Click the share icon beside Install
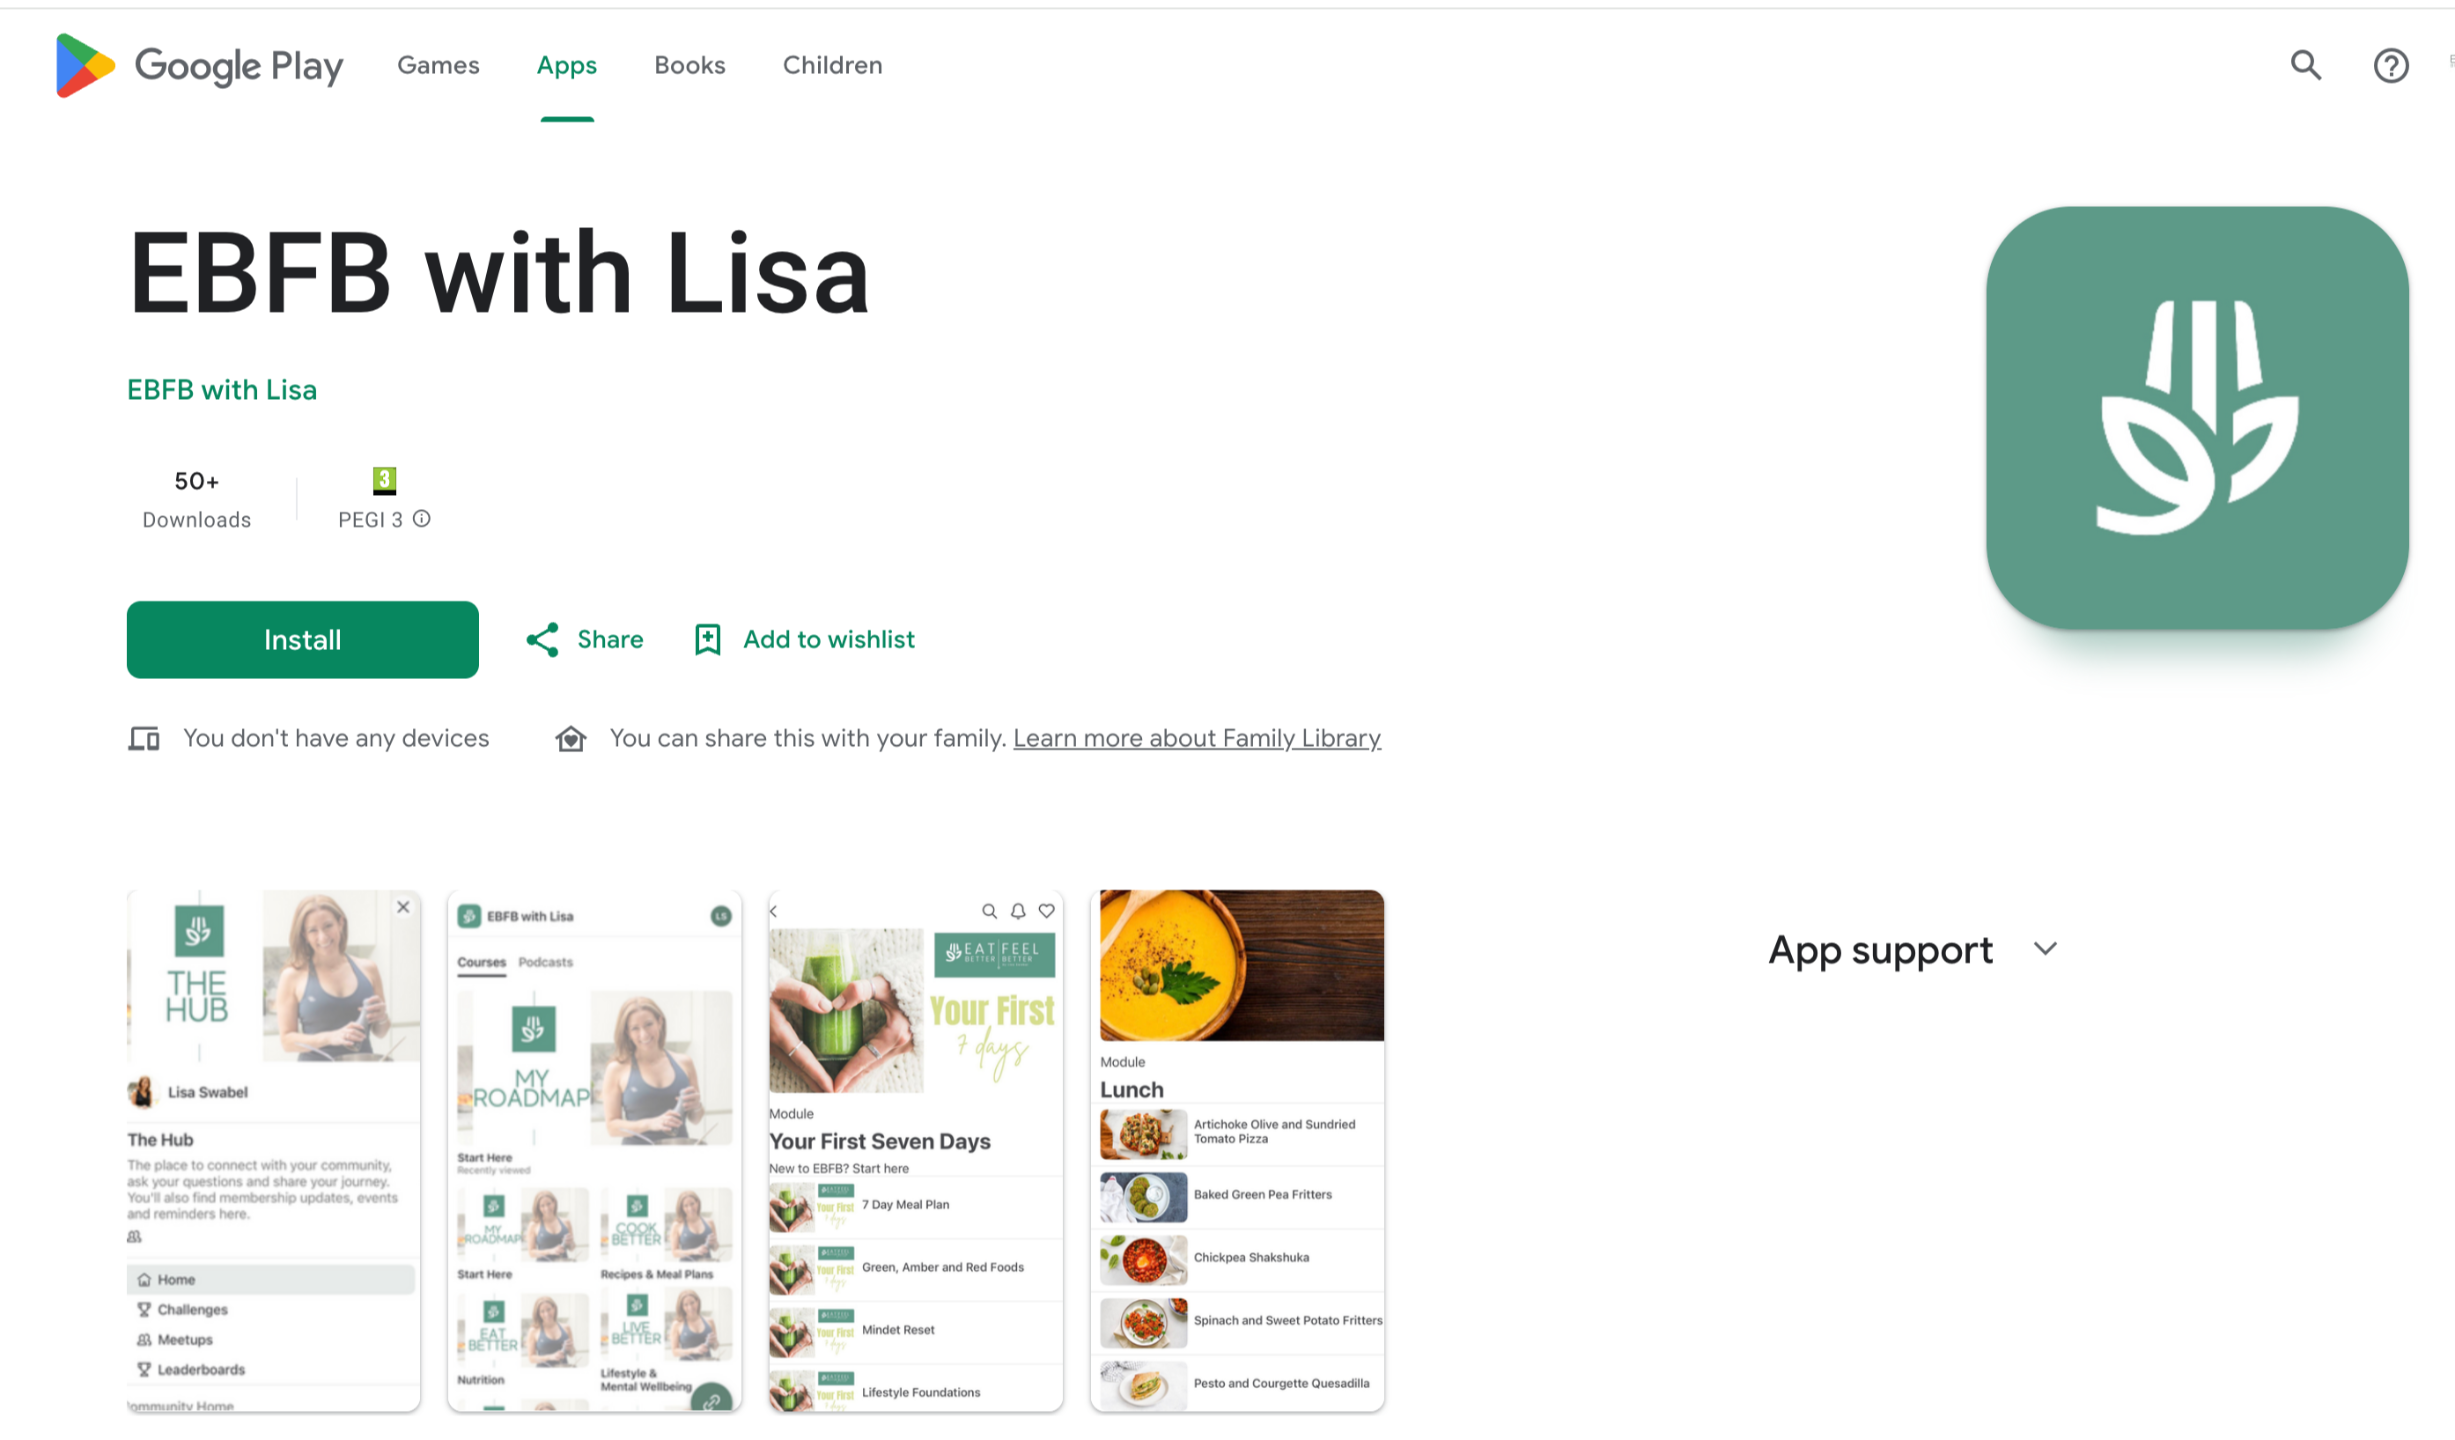Screen dimensions: 2455x1440 [x=542, y=640]
